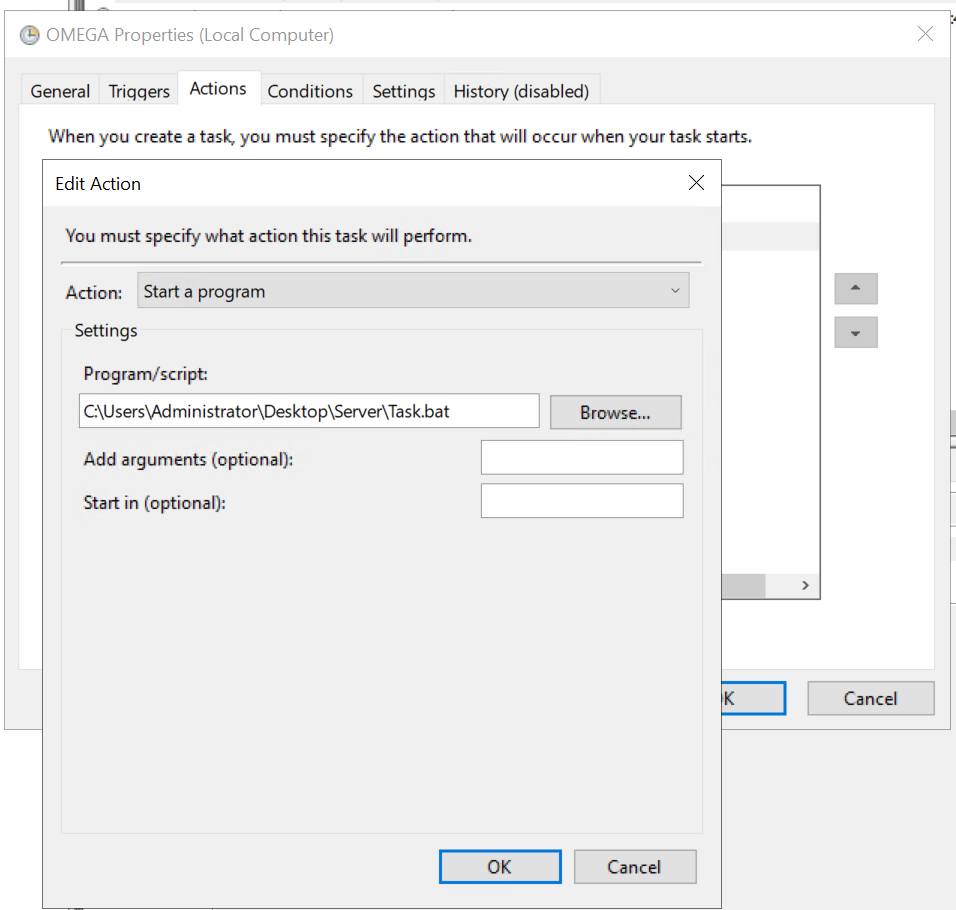956x910 pixels.
Task: Click the Program/script path field
Action: pos(309,411)
